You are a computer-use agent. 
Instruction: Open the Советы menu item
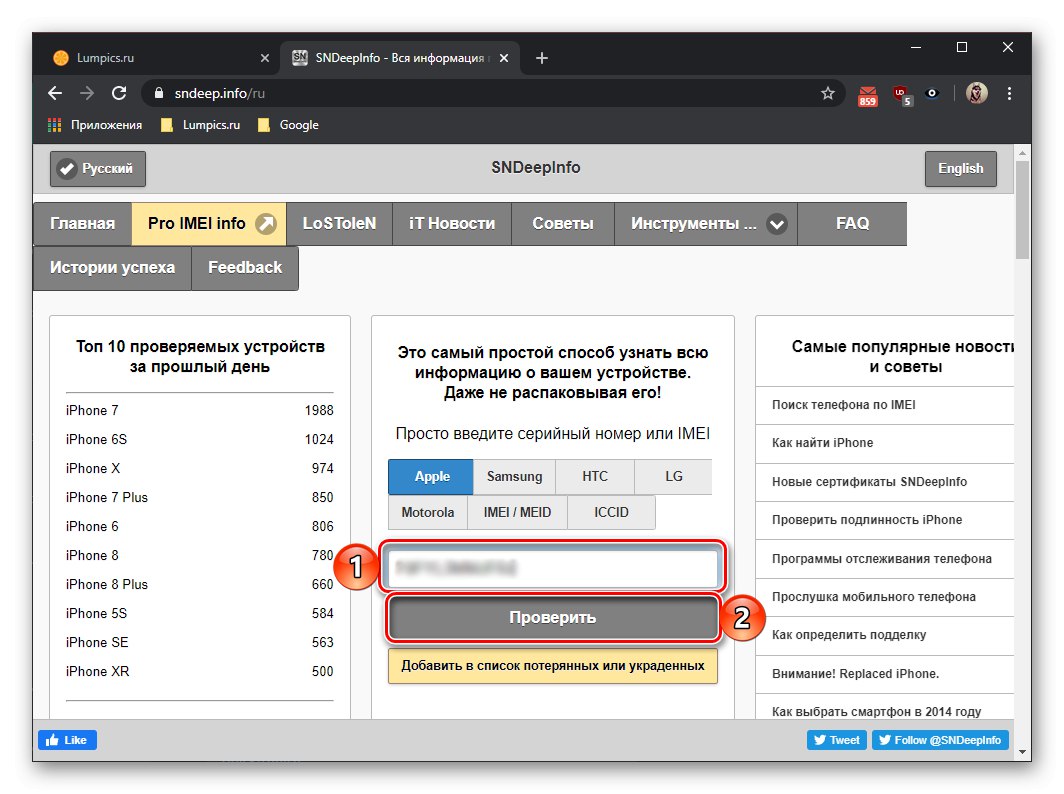pos(563,223)
